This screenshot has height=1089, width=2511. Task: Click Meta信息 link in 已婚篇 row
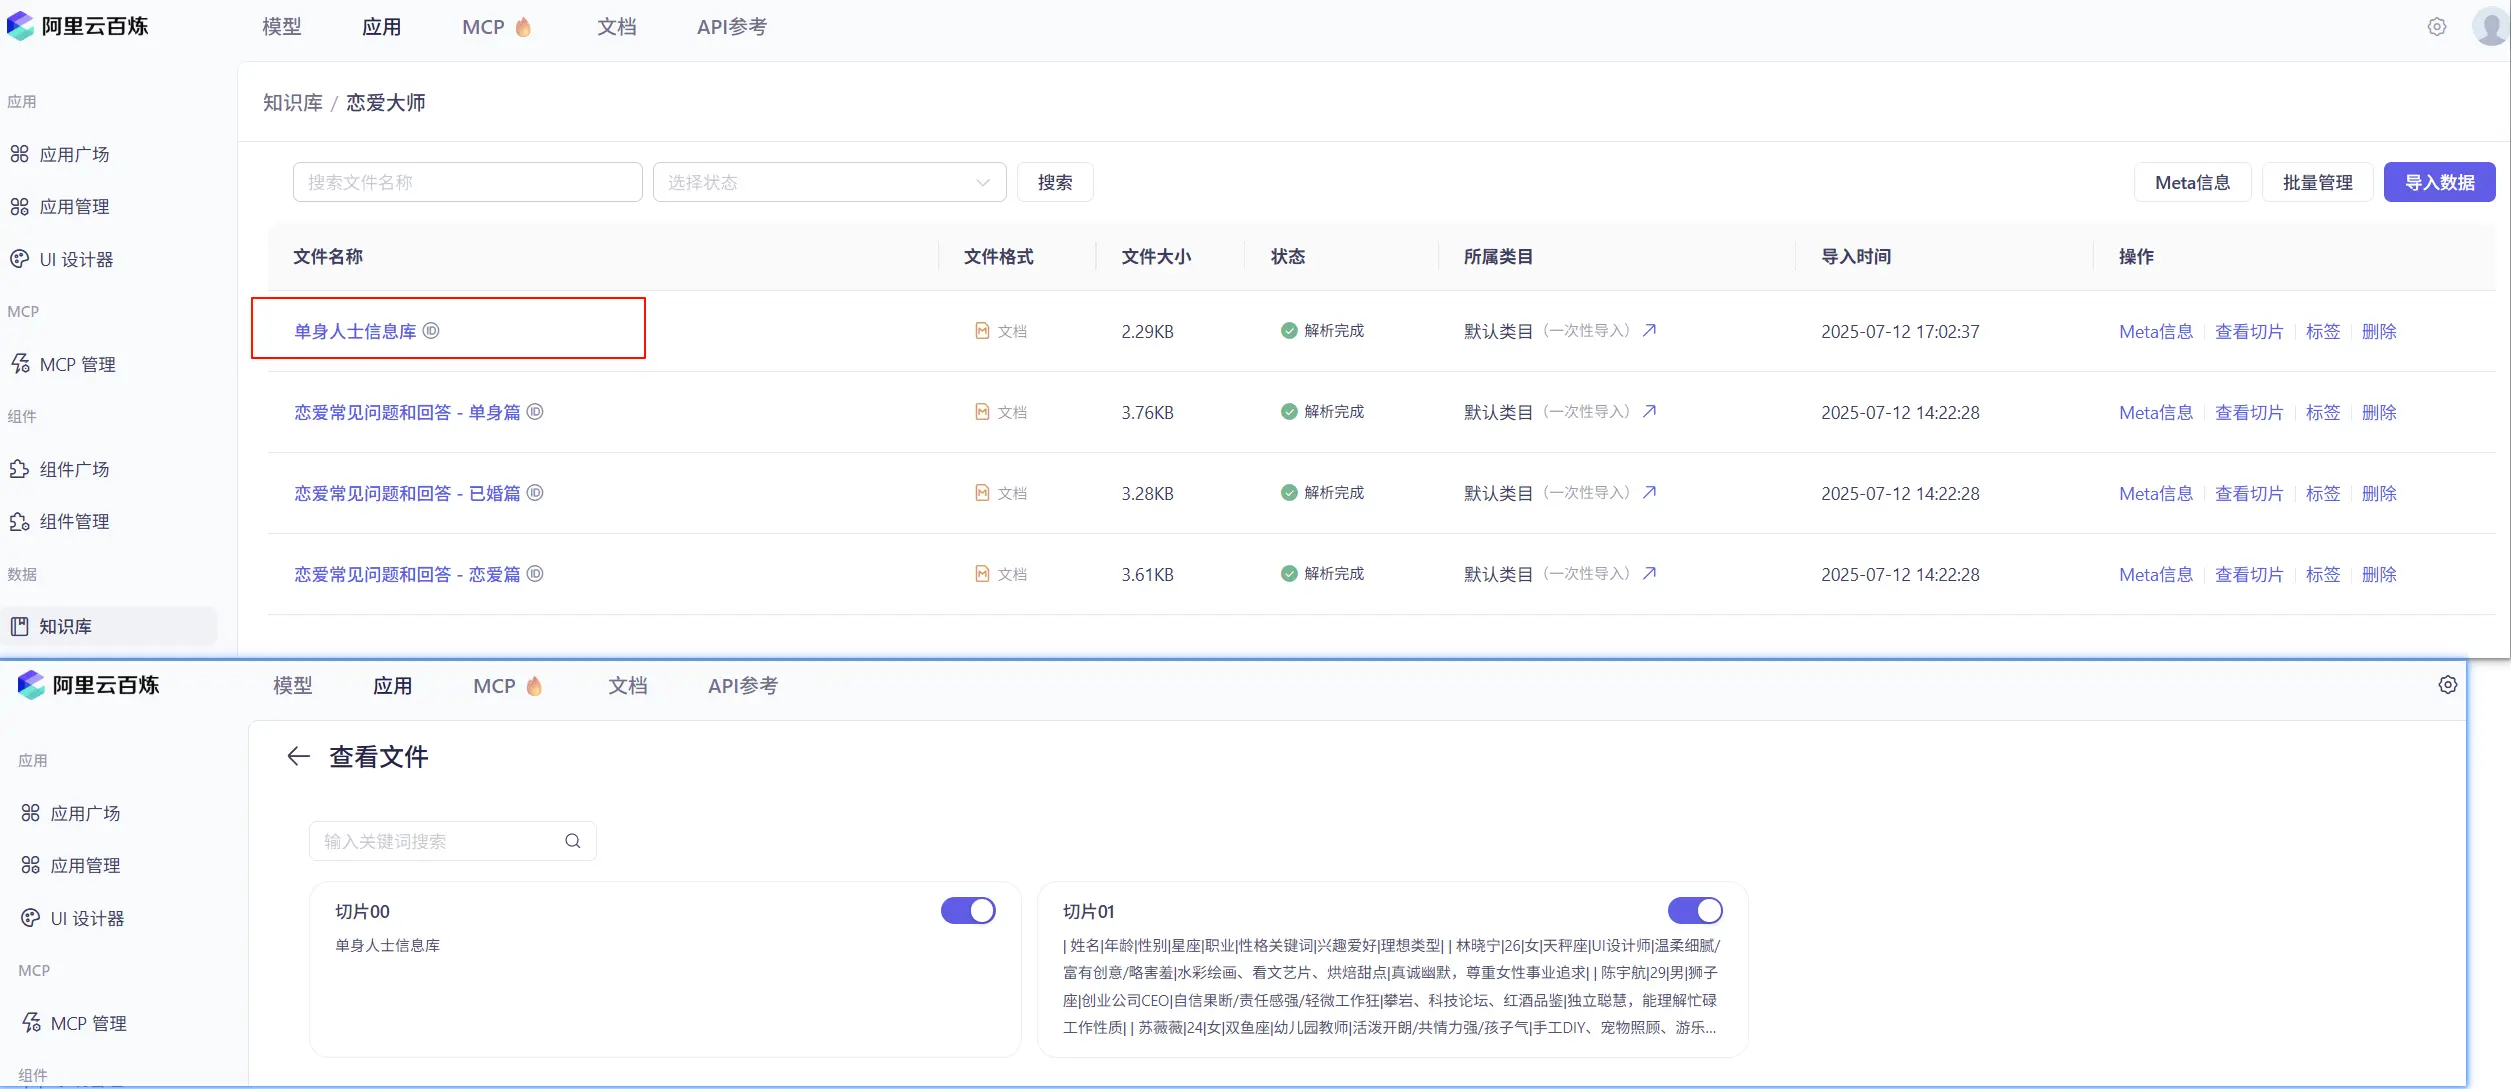pyautogui.click(x=2156, y=493)
